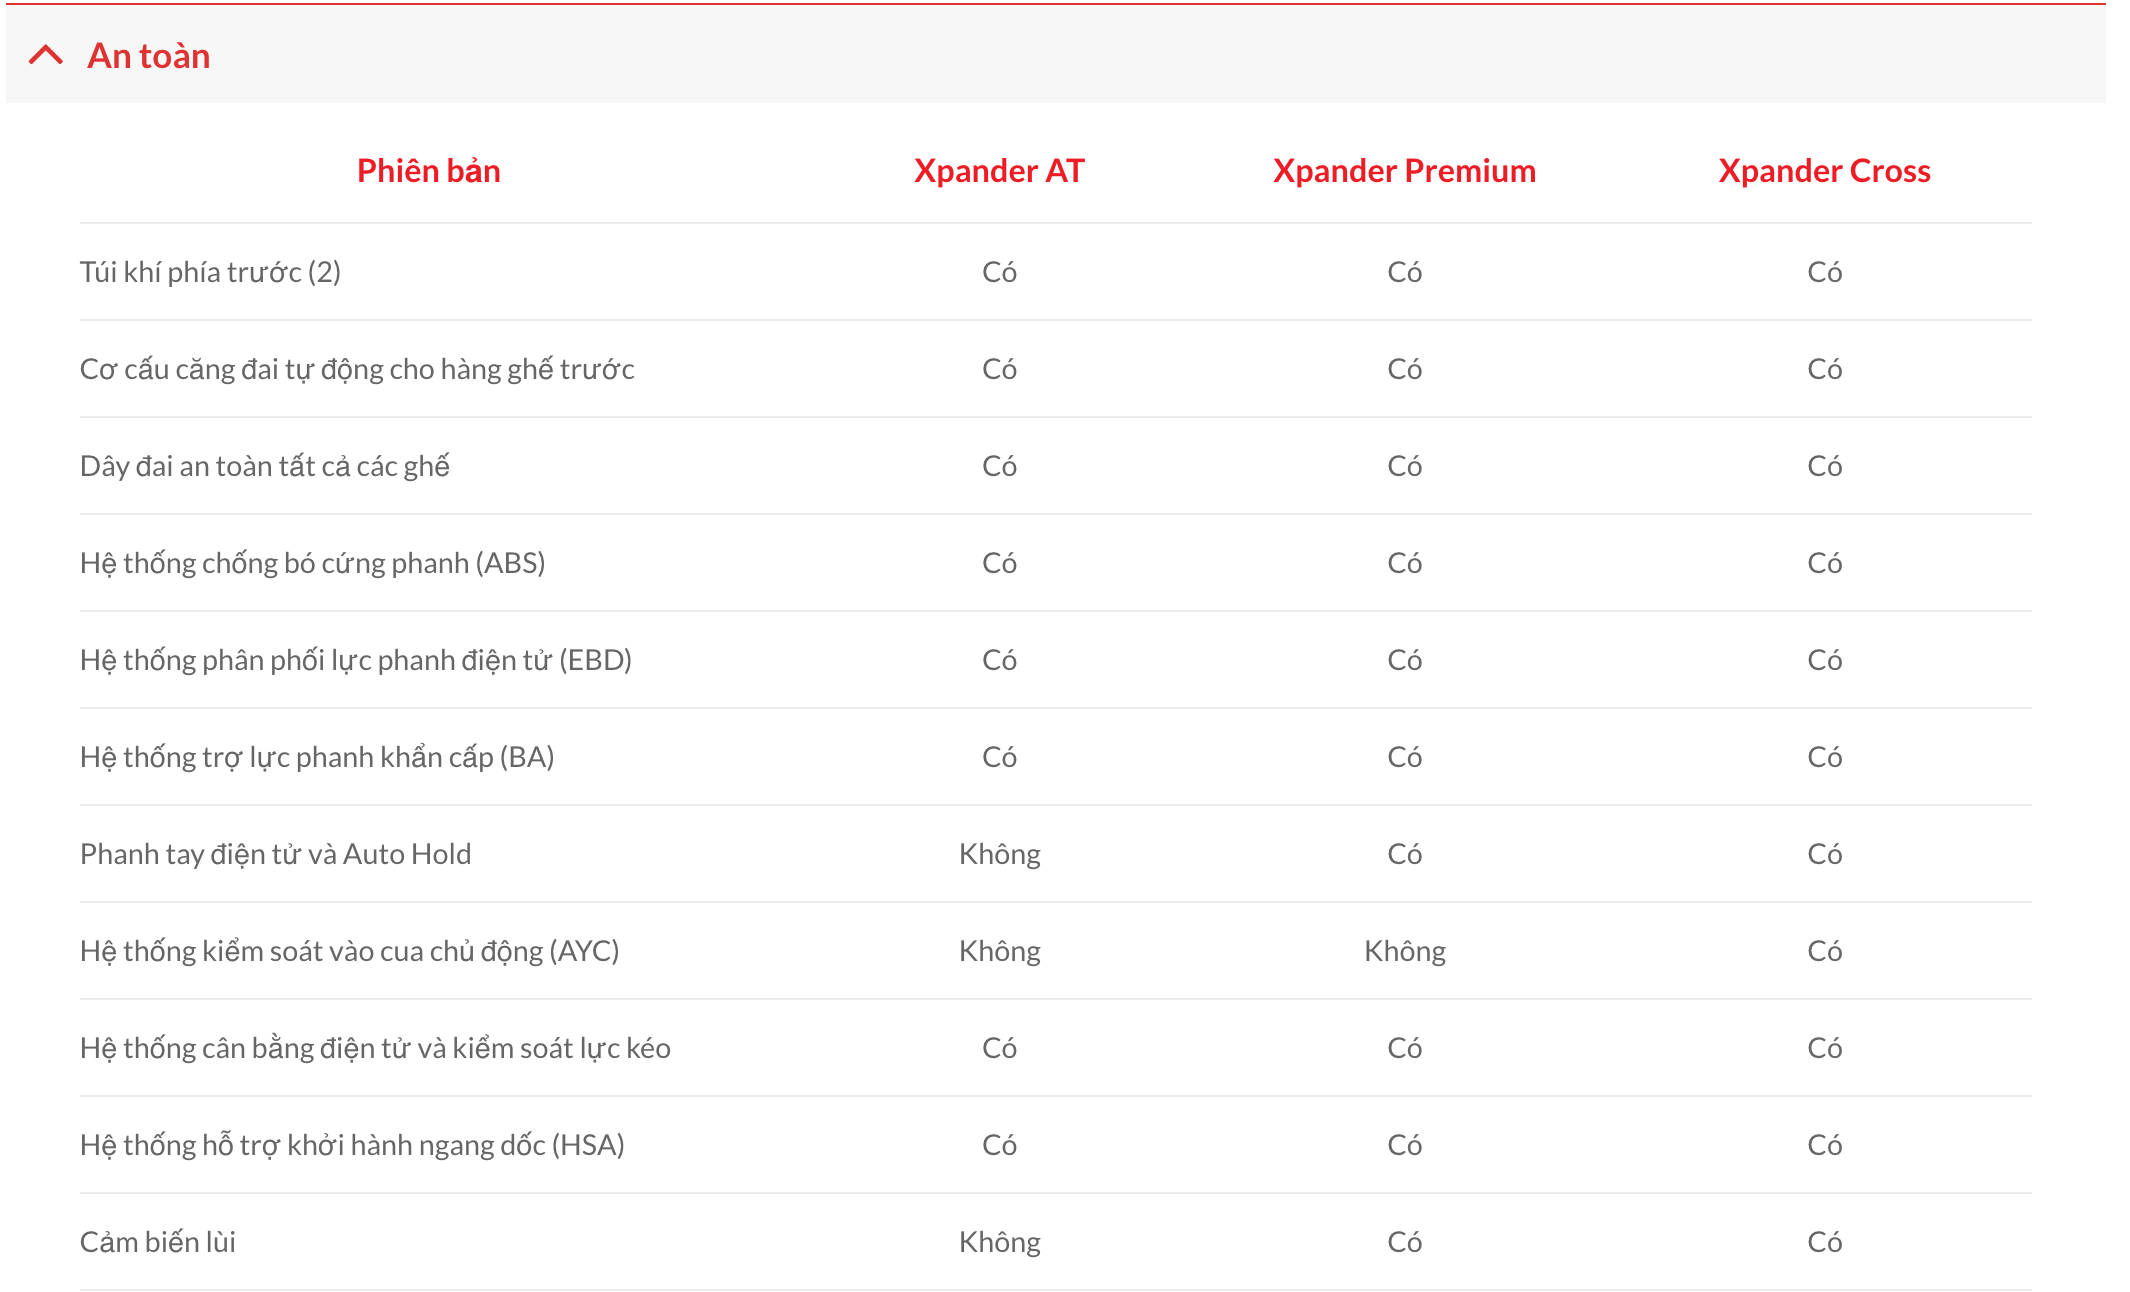Click the An toàn section title

[x=149, y=56]
